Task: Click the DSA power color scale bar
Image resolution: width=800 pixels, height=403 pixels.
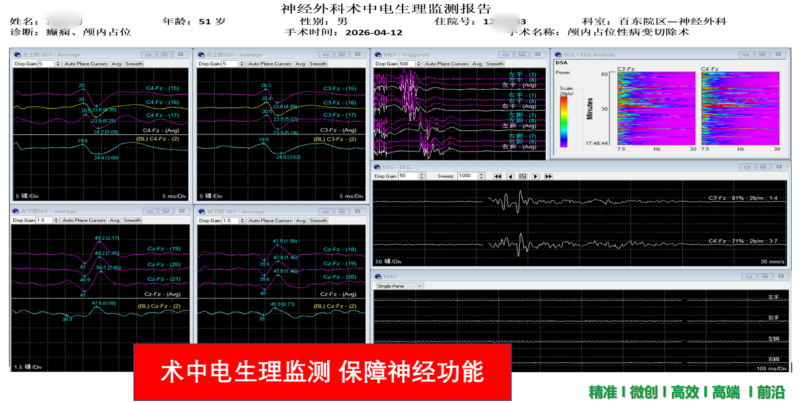Action: (564, 122)
